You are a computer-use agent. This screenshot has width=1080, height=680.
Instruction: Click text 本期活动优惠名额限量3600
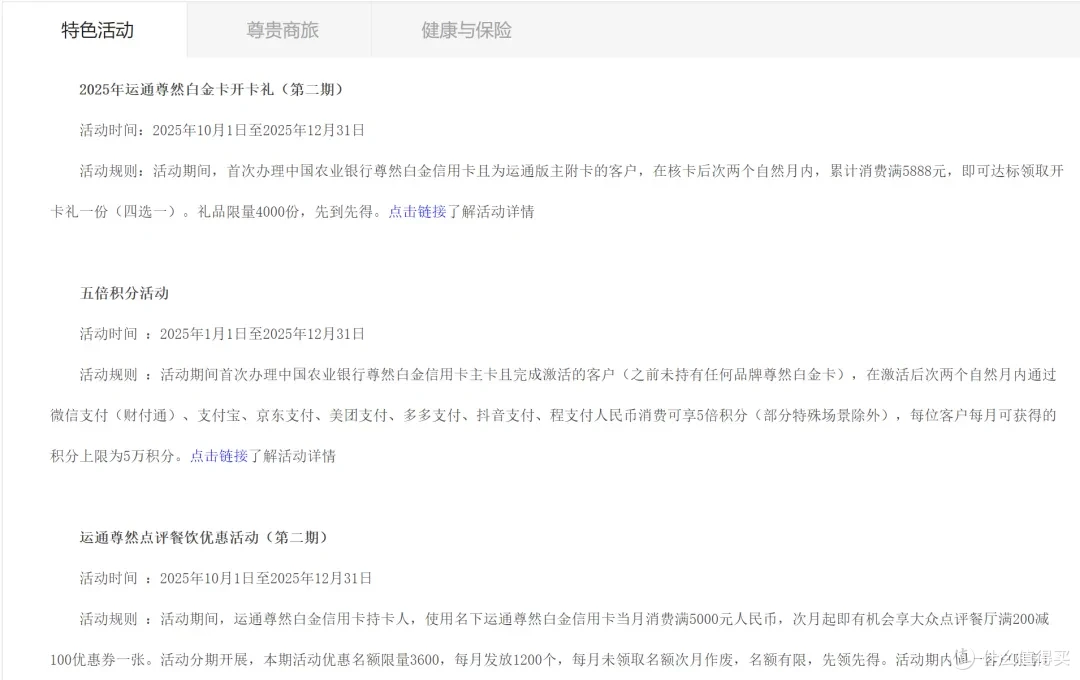351,660
